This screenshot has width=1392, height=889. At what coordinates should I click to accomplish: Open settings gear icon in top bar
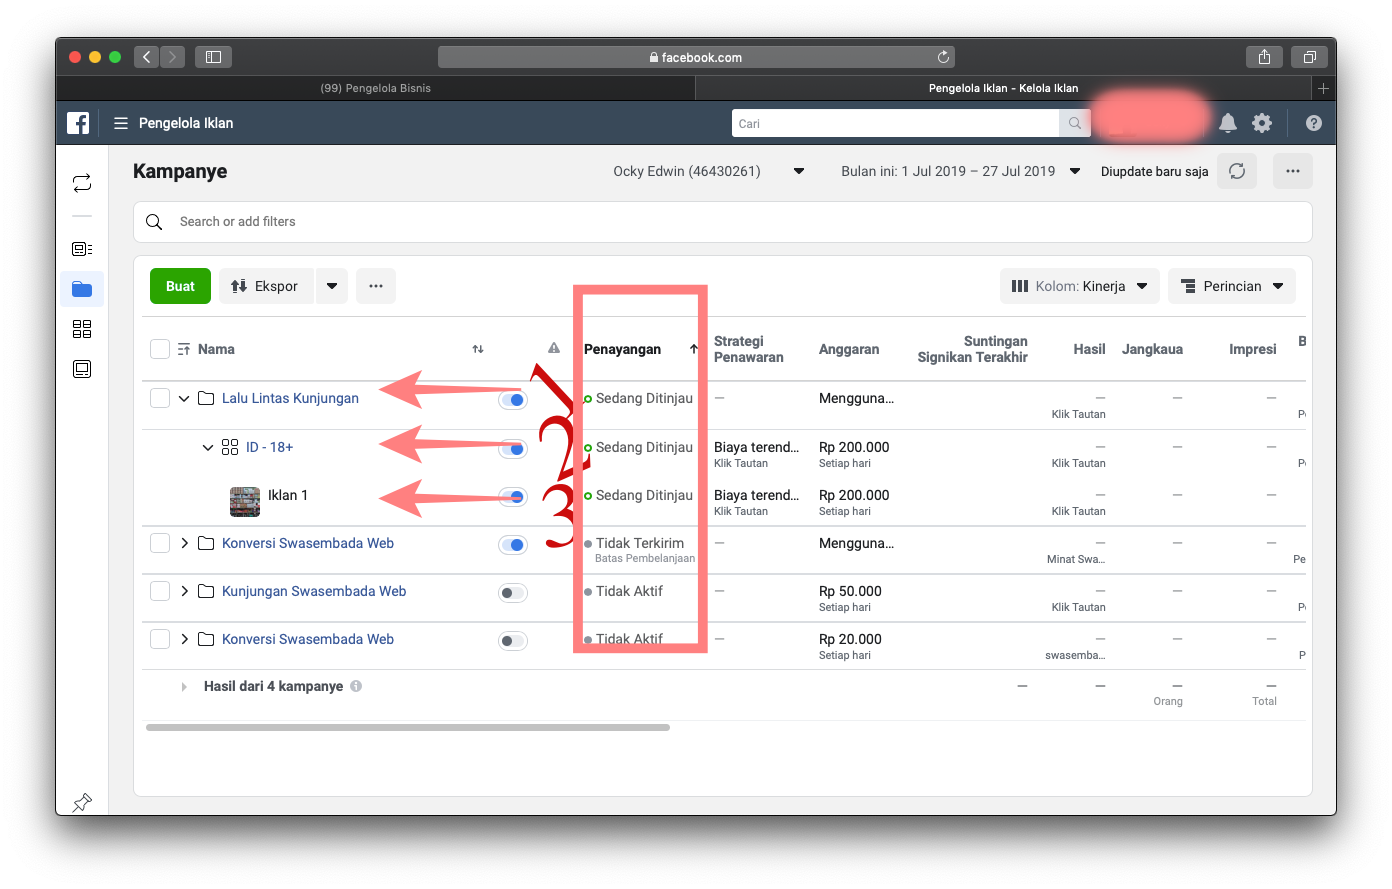[x=1262, y=123]
